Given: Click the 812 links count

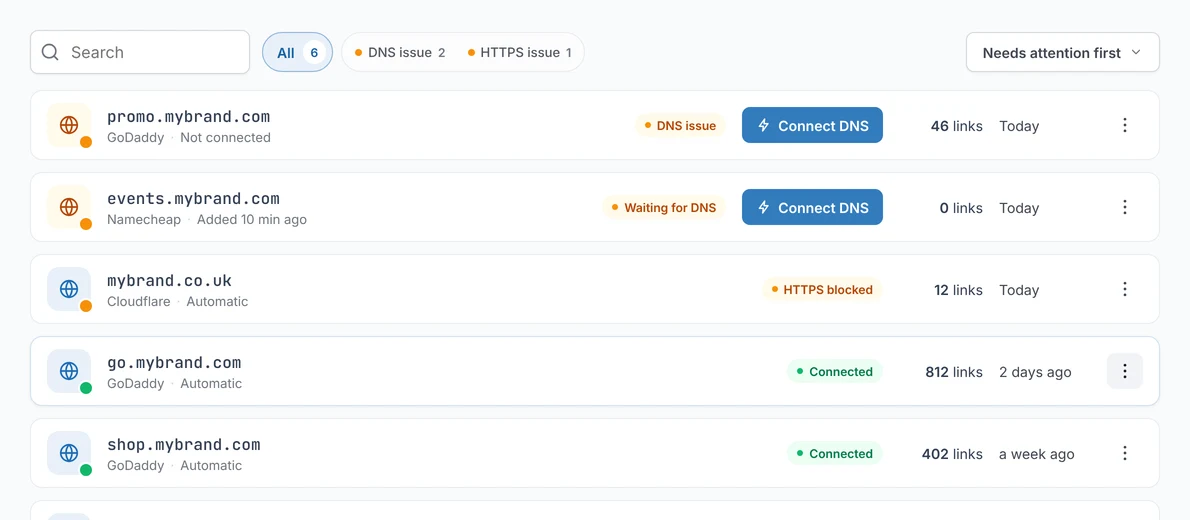Looking at the screenshot, I should click(954, 372).
